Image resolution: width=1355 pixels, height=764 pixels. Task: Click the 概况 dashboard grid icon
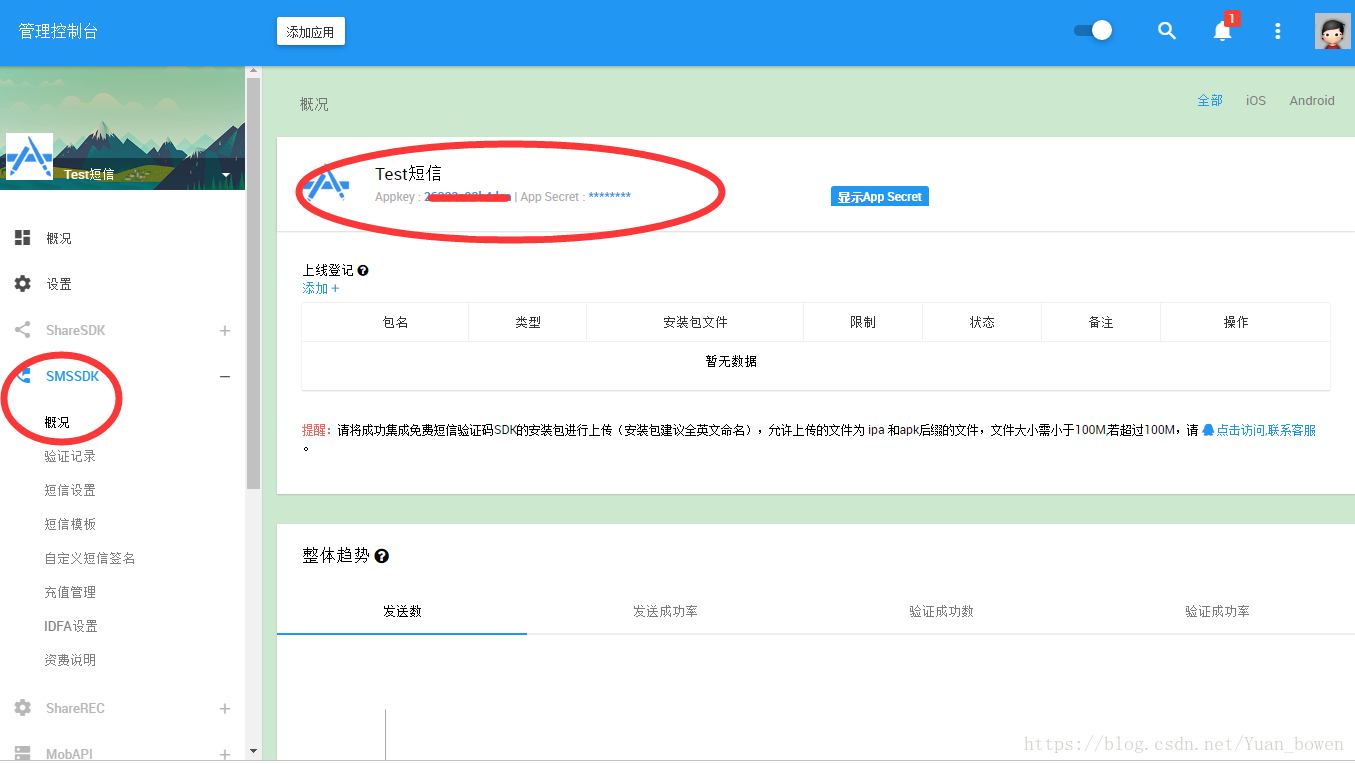click(22, 238)
